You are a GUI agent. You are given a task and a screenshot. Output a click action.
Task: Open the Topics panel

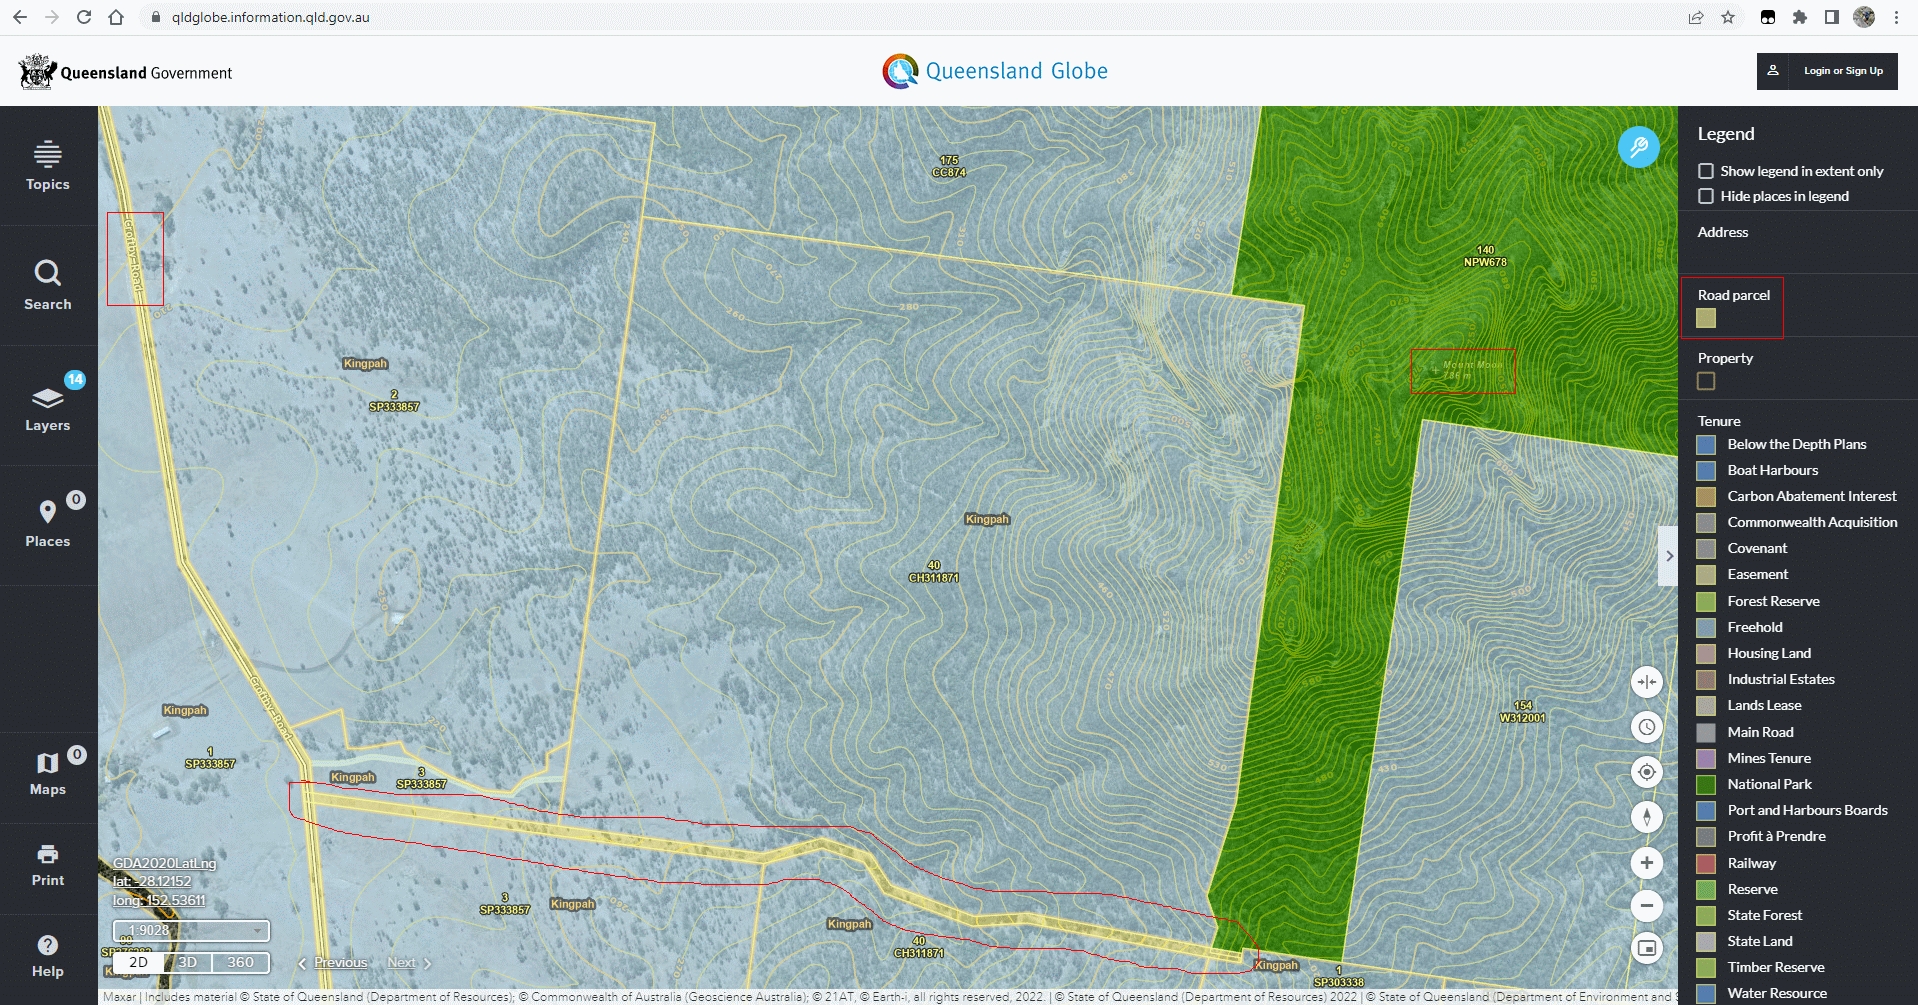click(x=48, y=166)
